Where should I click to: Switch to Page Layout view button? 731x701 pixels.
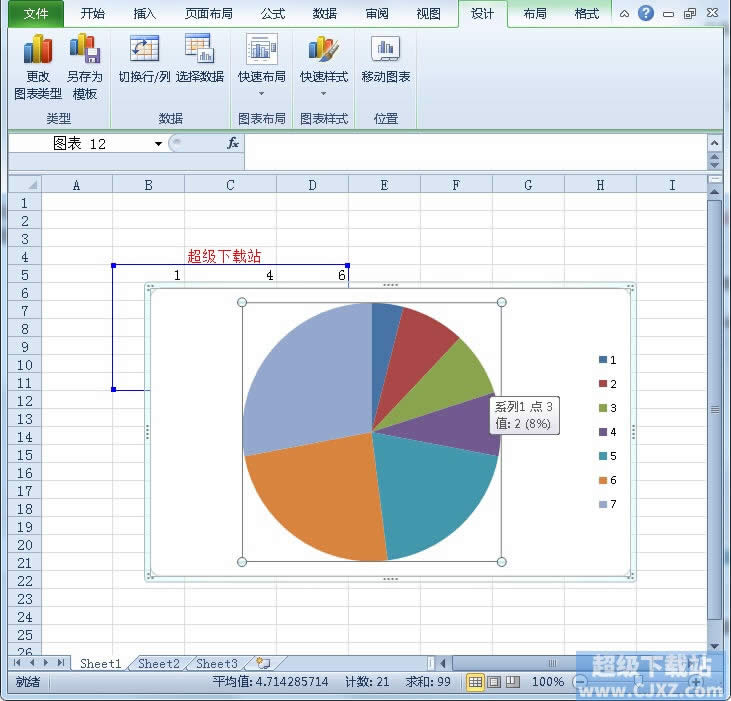pyautogui.click(x=494, y=682)
